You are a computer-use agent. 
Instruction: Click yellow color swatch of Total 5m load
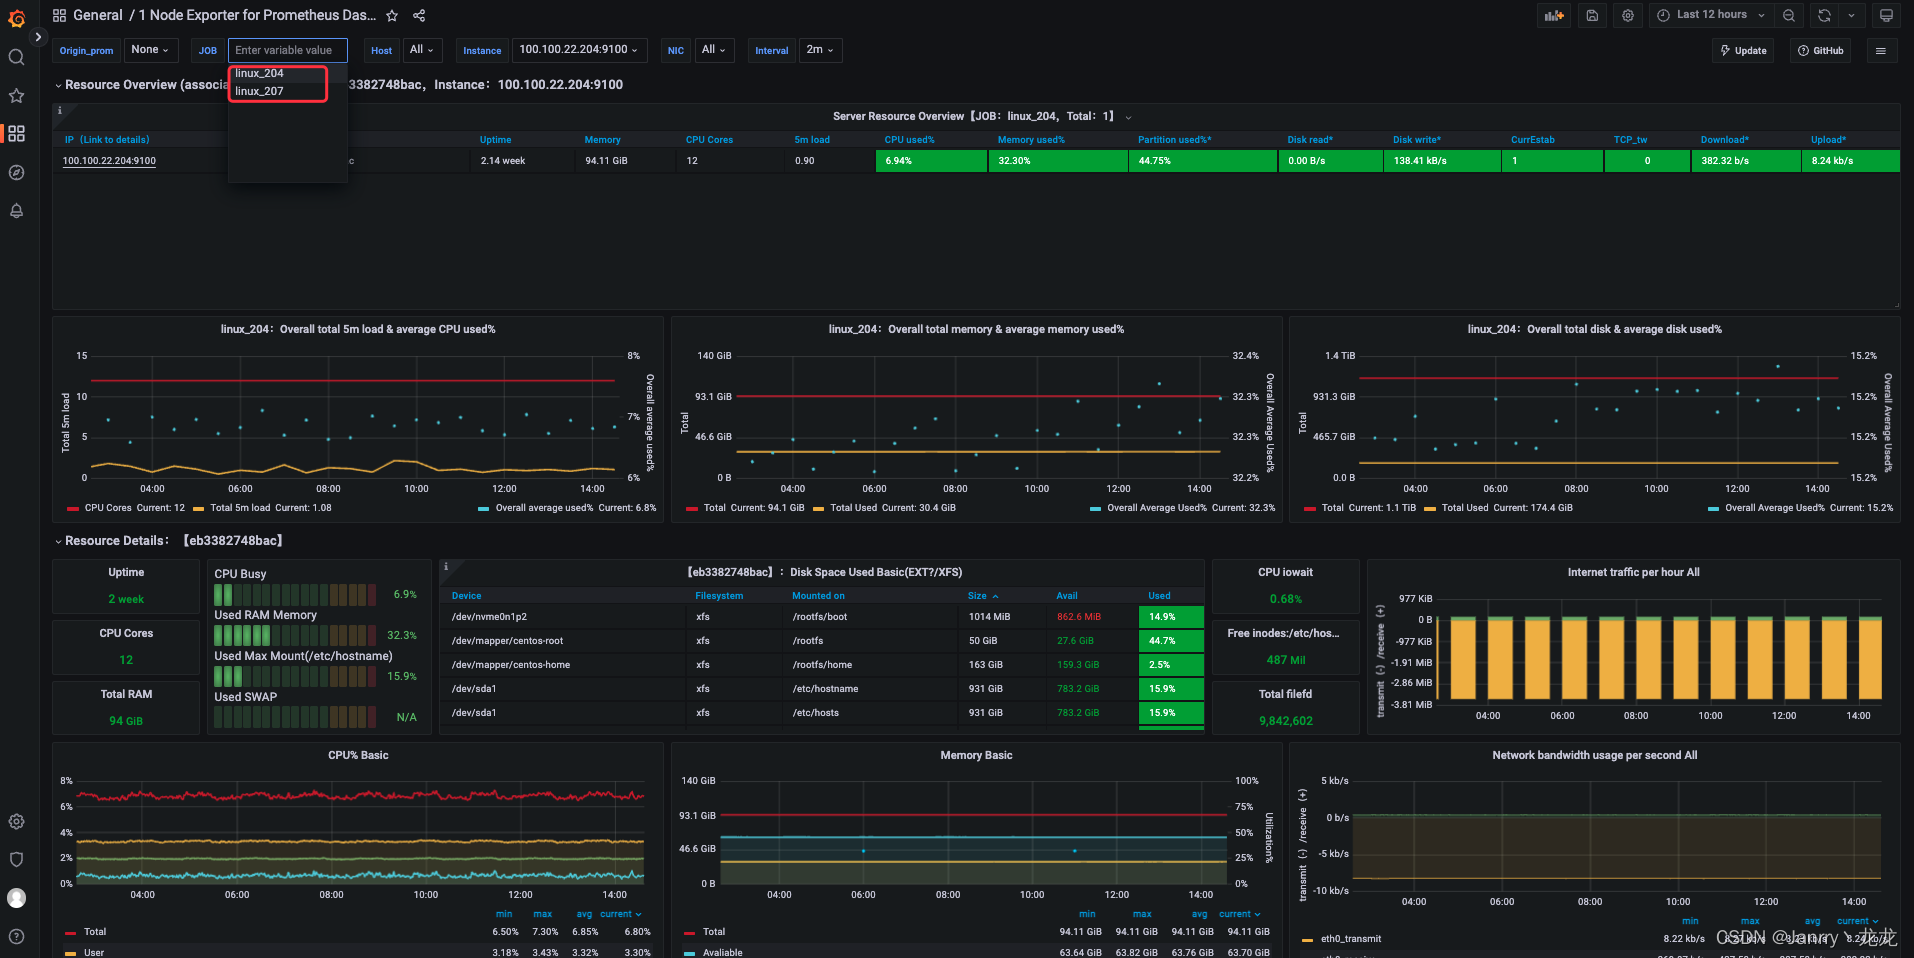coord(198,508)
